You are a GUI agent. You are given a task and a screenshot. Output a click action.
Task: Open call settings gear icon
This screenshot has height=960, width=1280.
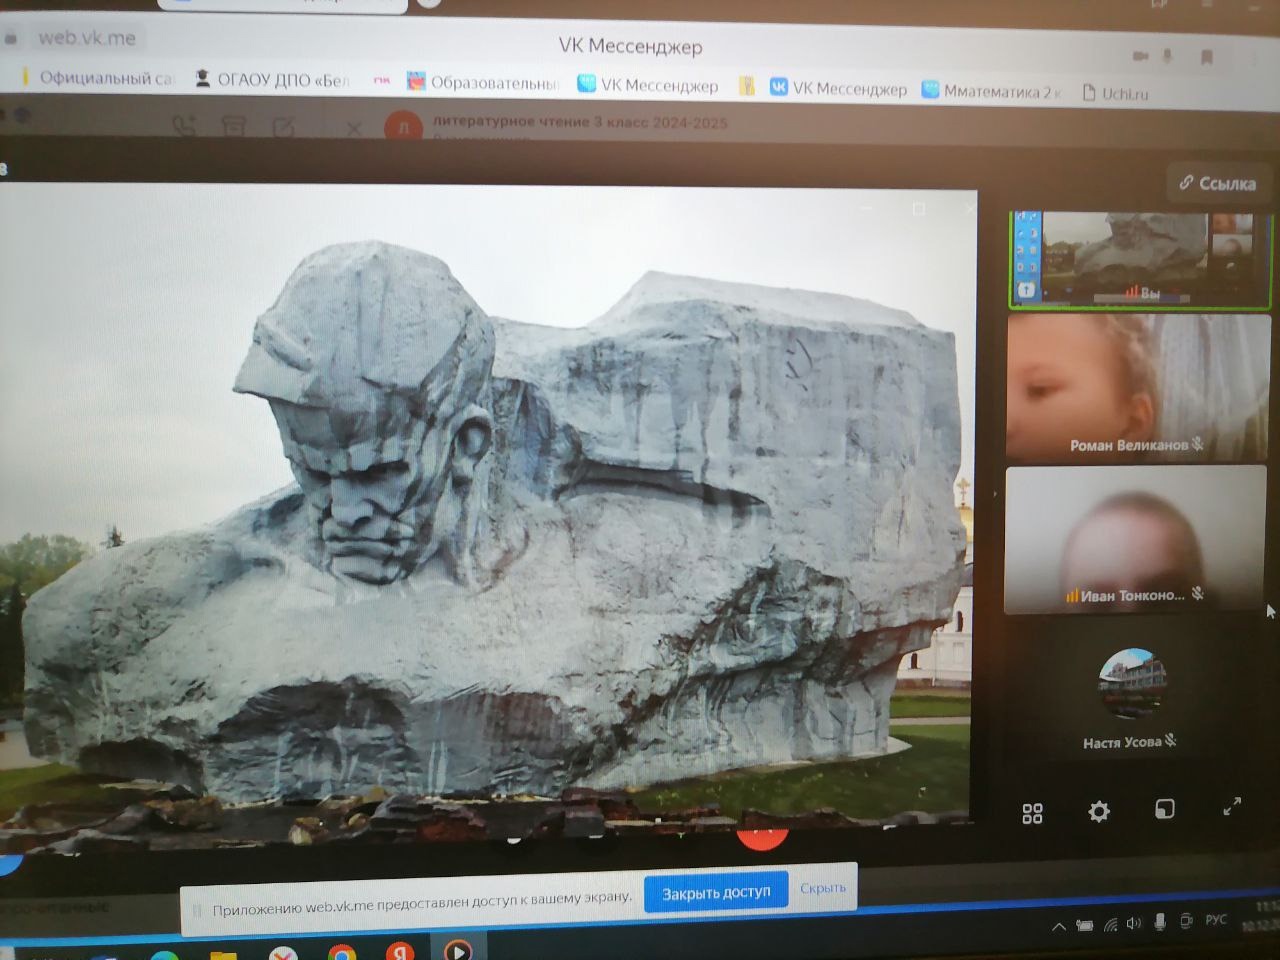1099,811
